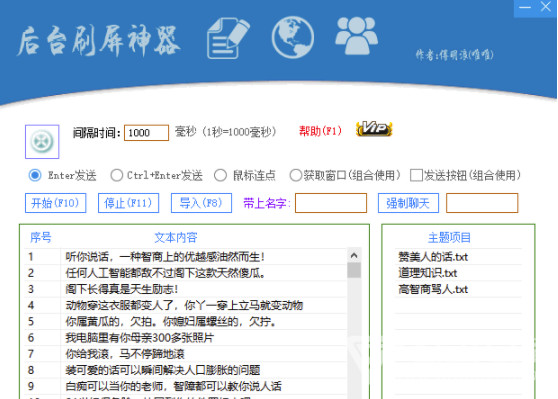Click the 开始(F10) button
The image size is (558, 399).
[56, 203]
